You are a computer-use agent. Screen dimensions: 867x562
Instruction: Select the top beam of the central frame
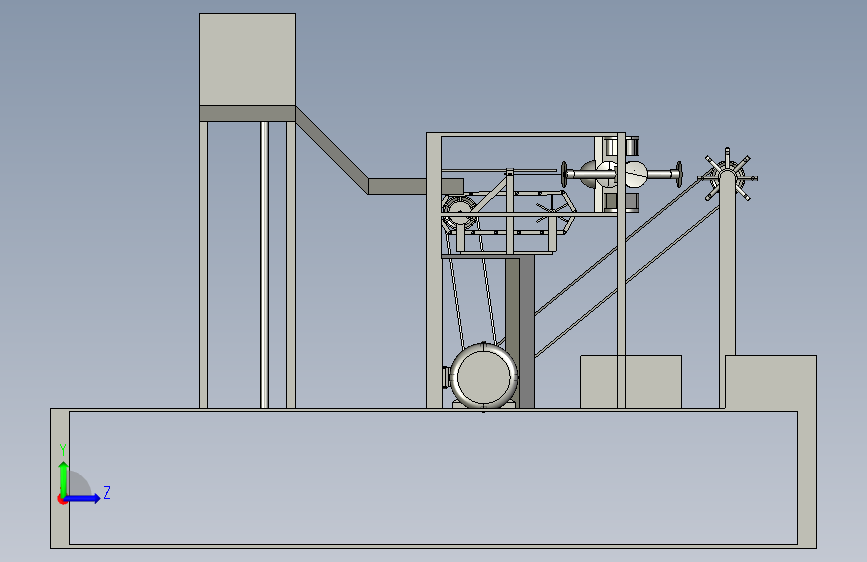pos(526,134)
